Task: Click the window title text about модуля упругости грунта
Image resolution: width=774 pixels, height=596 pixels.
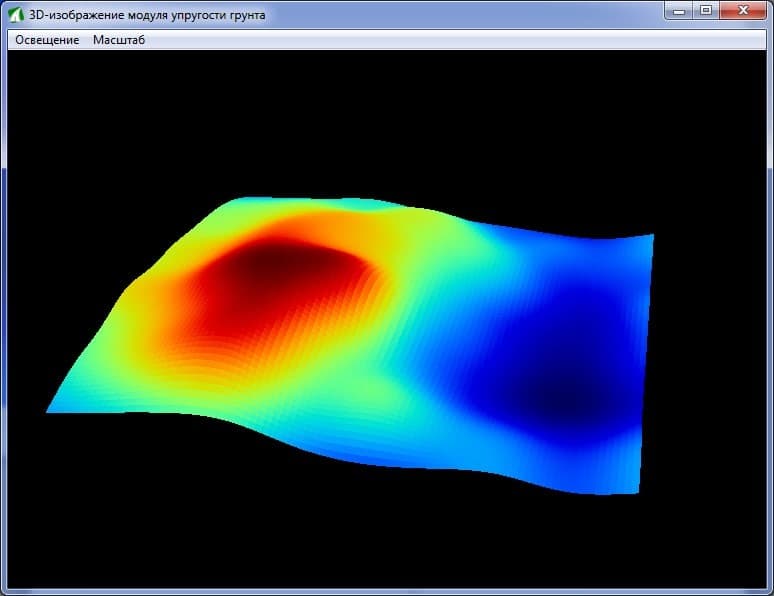Action: point(147,15)
